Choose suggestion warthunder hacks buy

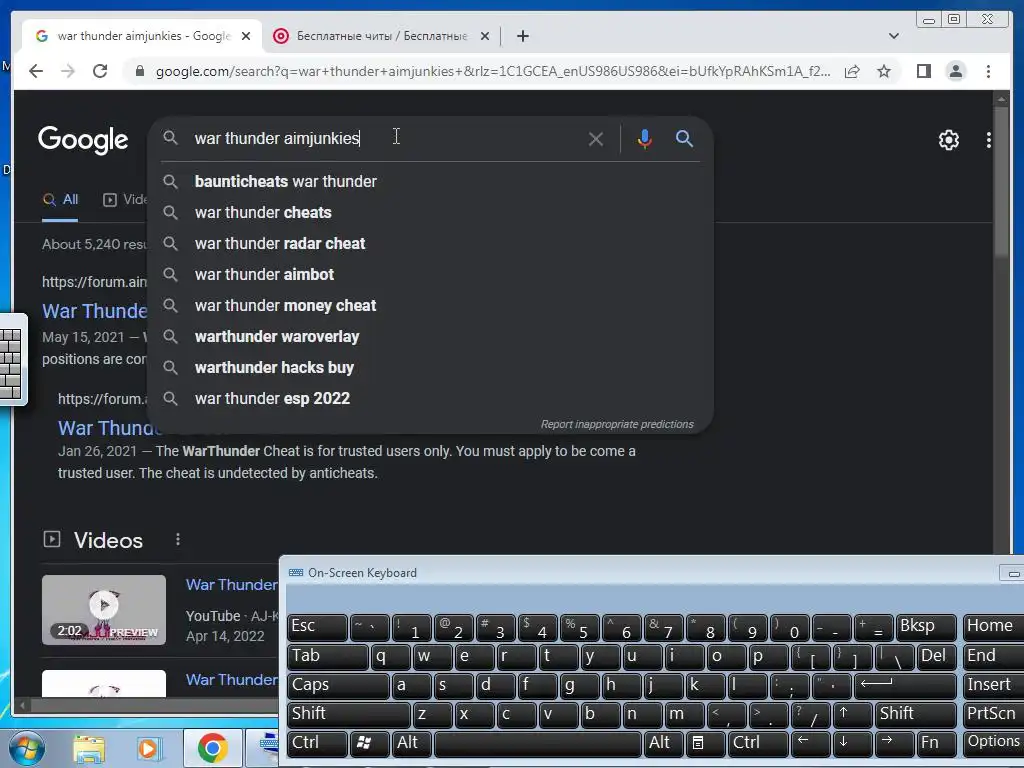(430, 368)
